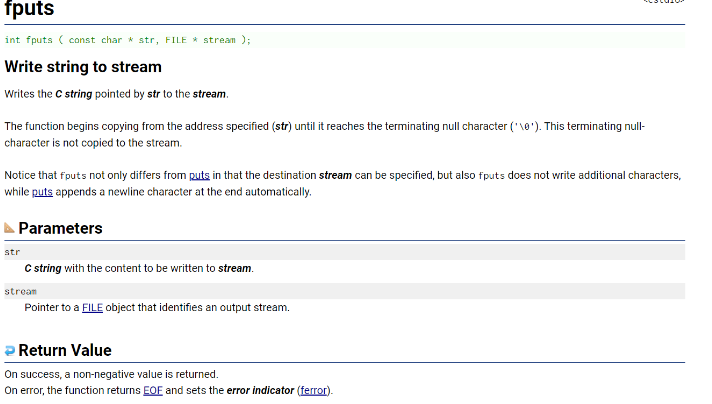712x404 pixels.
Task: Open the puts link after "while"
Action: [x=42, y=192]
